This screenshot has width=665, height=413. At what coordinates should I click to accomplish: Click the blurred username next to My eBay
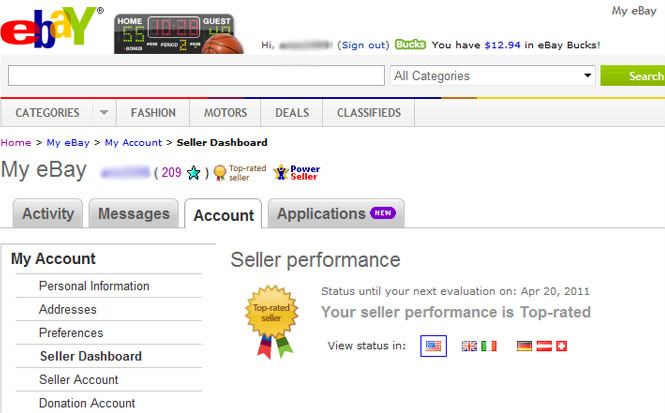(x=126, y=173)
